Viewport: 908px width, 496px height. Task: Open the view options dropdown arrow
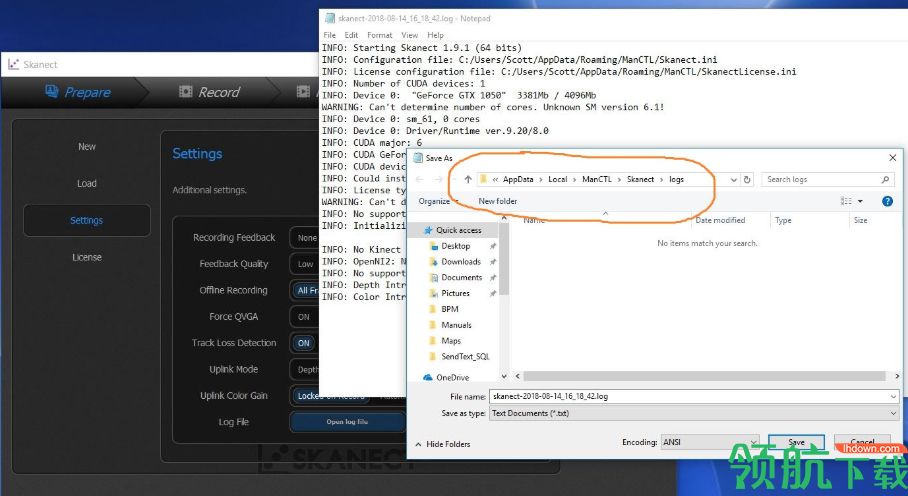click(x=860, y=201)
